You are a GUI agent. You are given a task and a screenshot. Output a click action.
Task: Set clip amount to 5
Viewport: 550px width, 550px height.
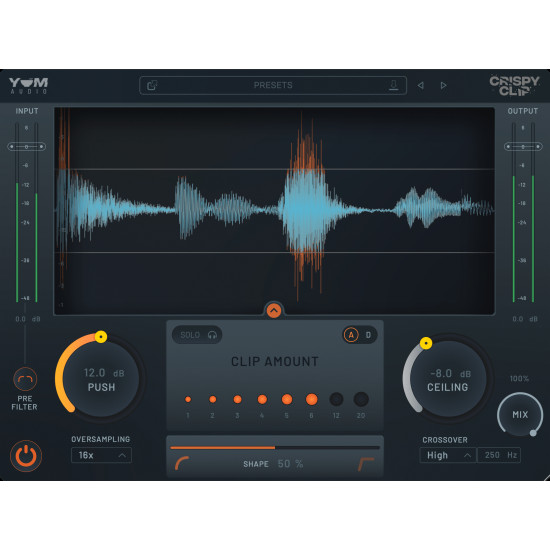[287, 399]
